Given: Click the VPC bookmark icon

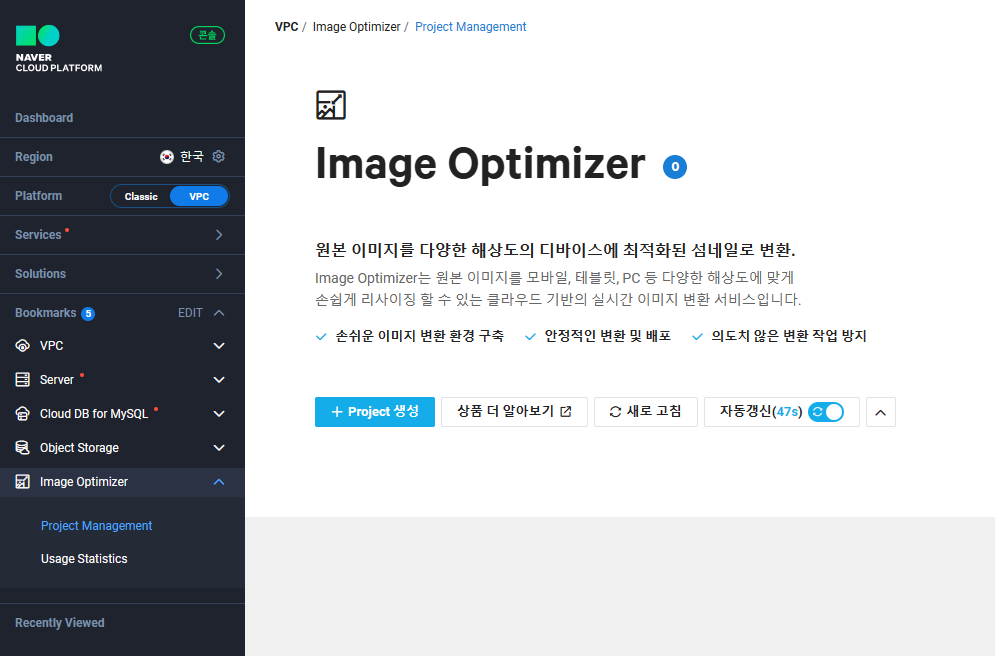Looking at the screenshot, I should (x=22, y=346).
